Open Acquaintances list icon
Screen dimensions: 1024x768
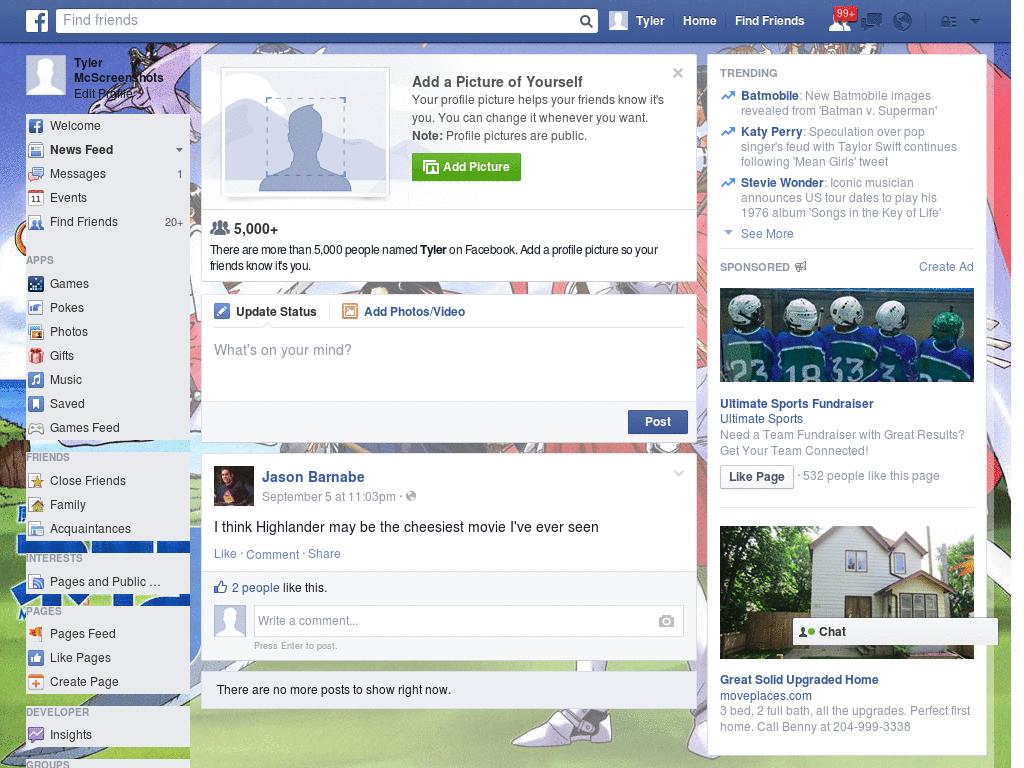36,529
